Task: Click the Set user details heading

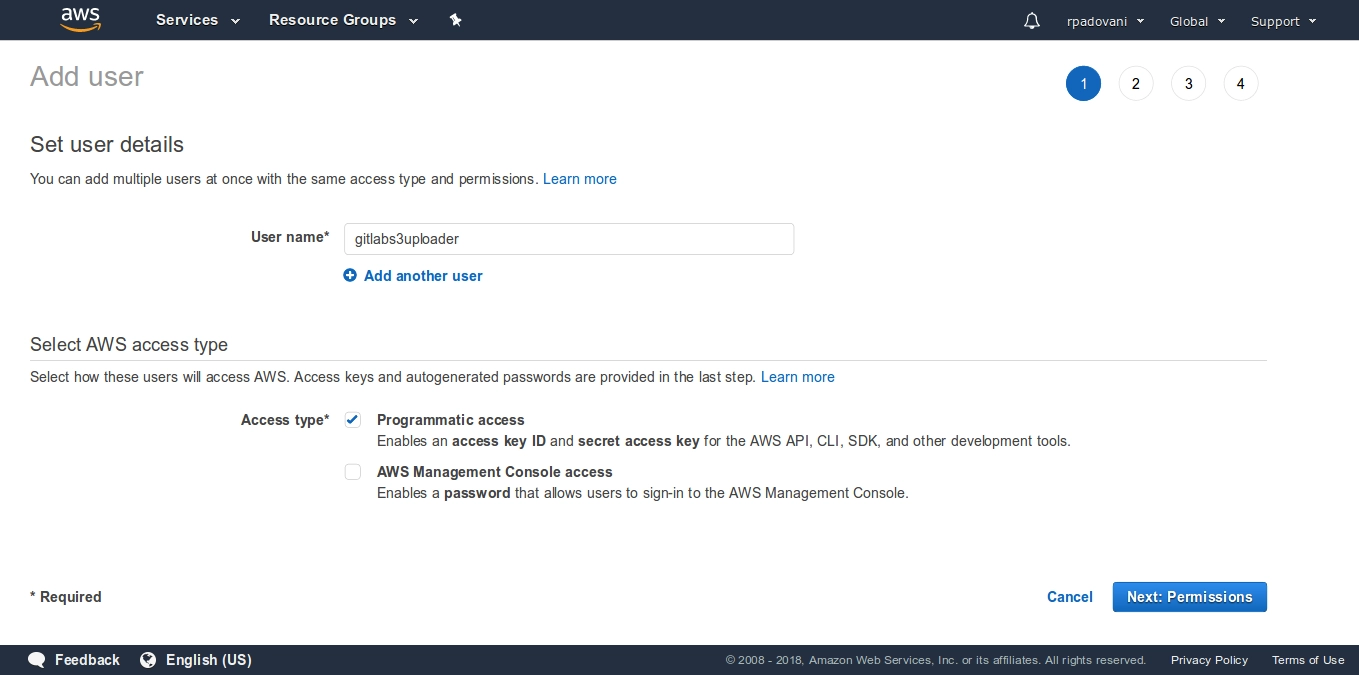Action: (107, 144)
